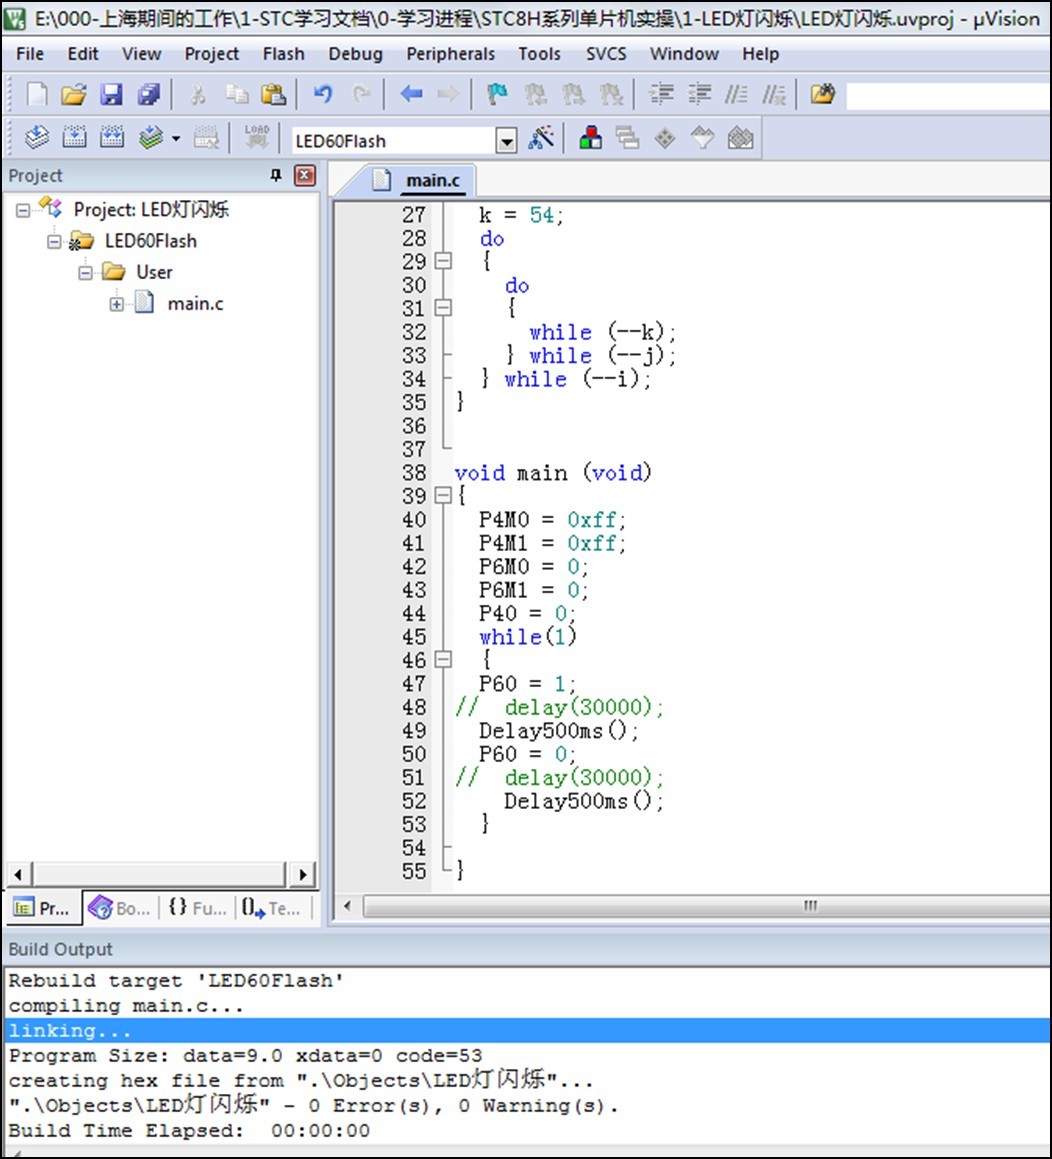Screen dimensions: 1052x1159
Task: Expand the main.c tree node
Action: click(117, 304)
